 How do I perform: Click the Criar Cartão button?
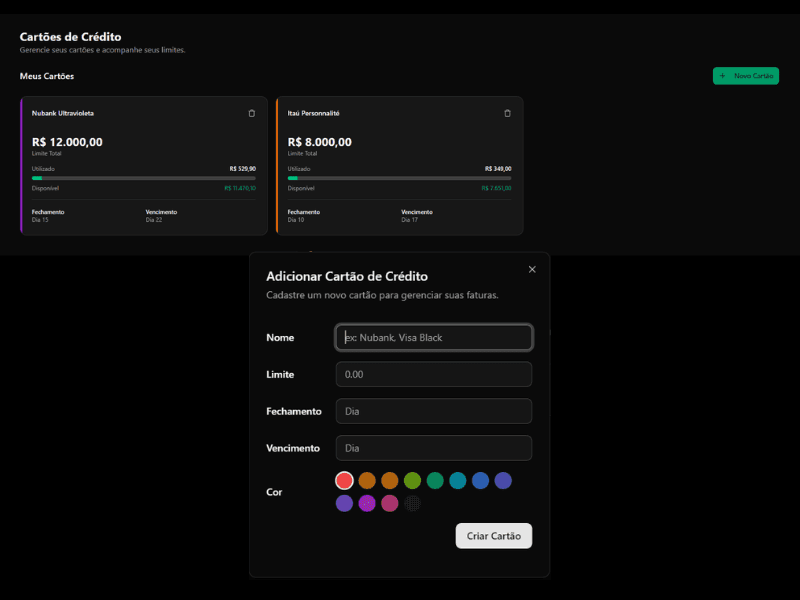coord(494,536)
